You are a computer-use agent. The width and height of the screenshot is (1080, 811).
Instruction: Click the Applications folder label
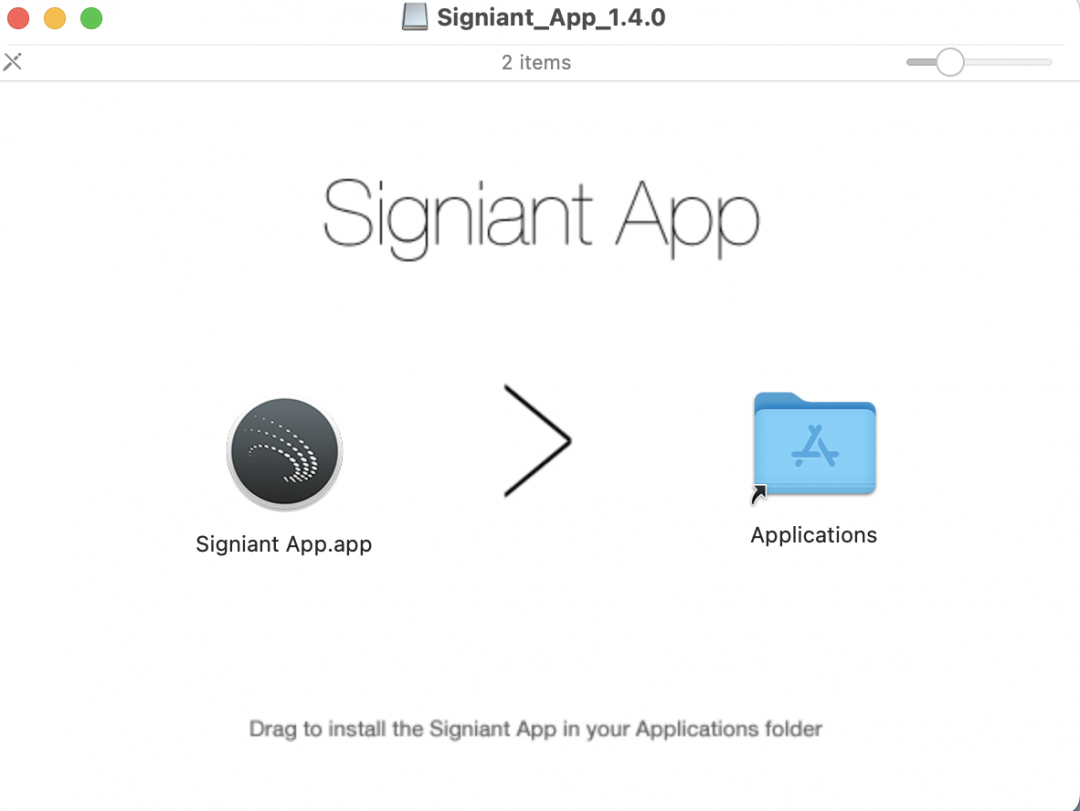tap(813, 535)
